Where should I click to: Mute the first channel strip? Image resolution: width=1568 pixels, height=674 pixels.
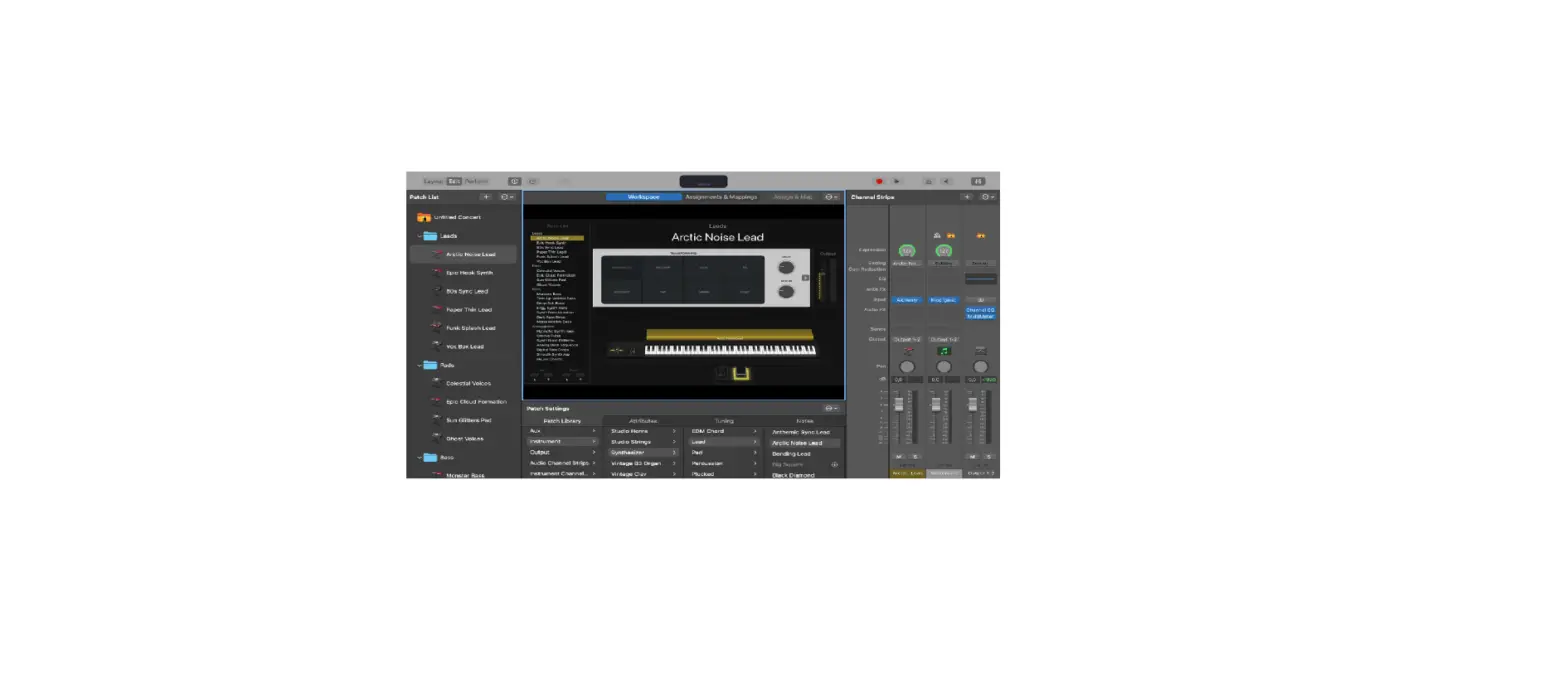(x=901, y=456)
